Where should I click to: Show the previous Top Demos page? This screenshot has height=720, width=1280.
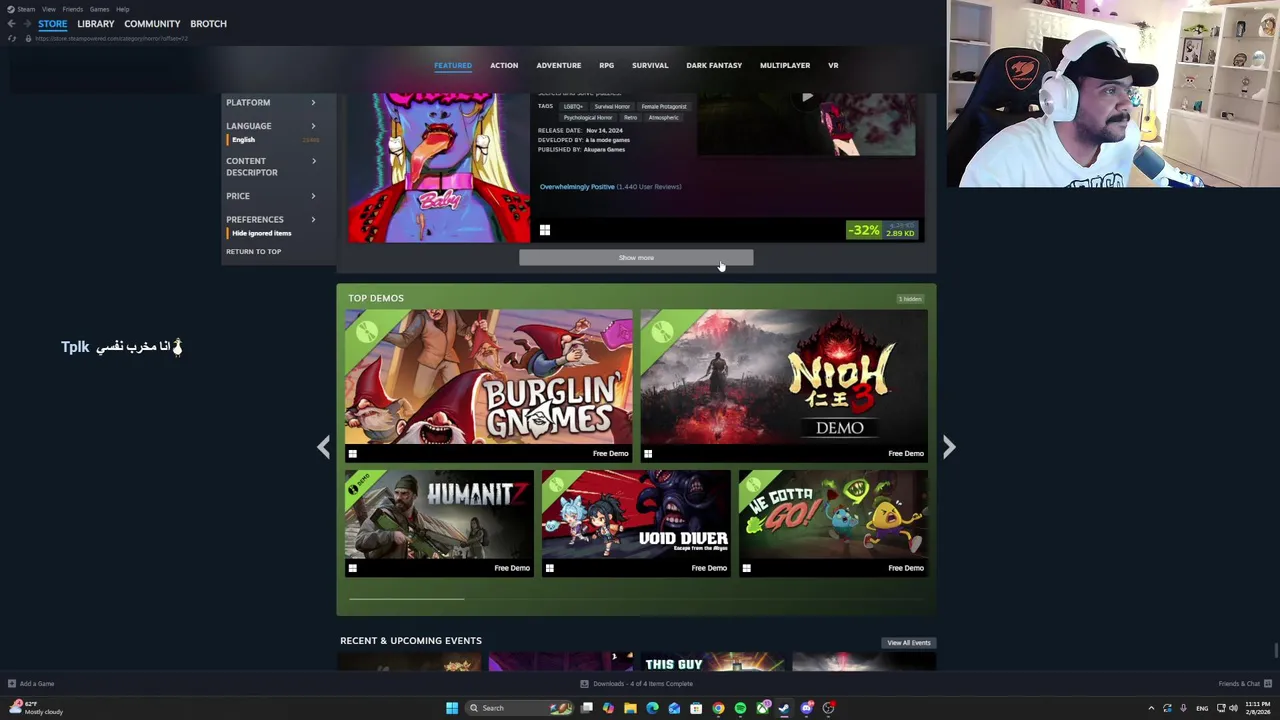click(x=323, y=447)
